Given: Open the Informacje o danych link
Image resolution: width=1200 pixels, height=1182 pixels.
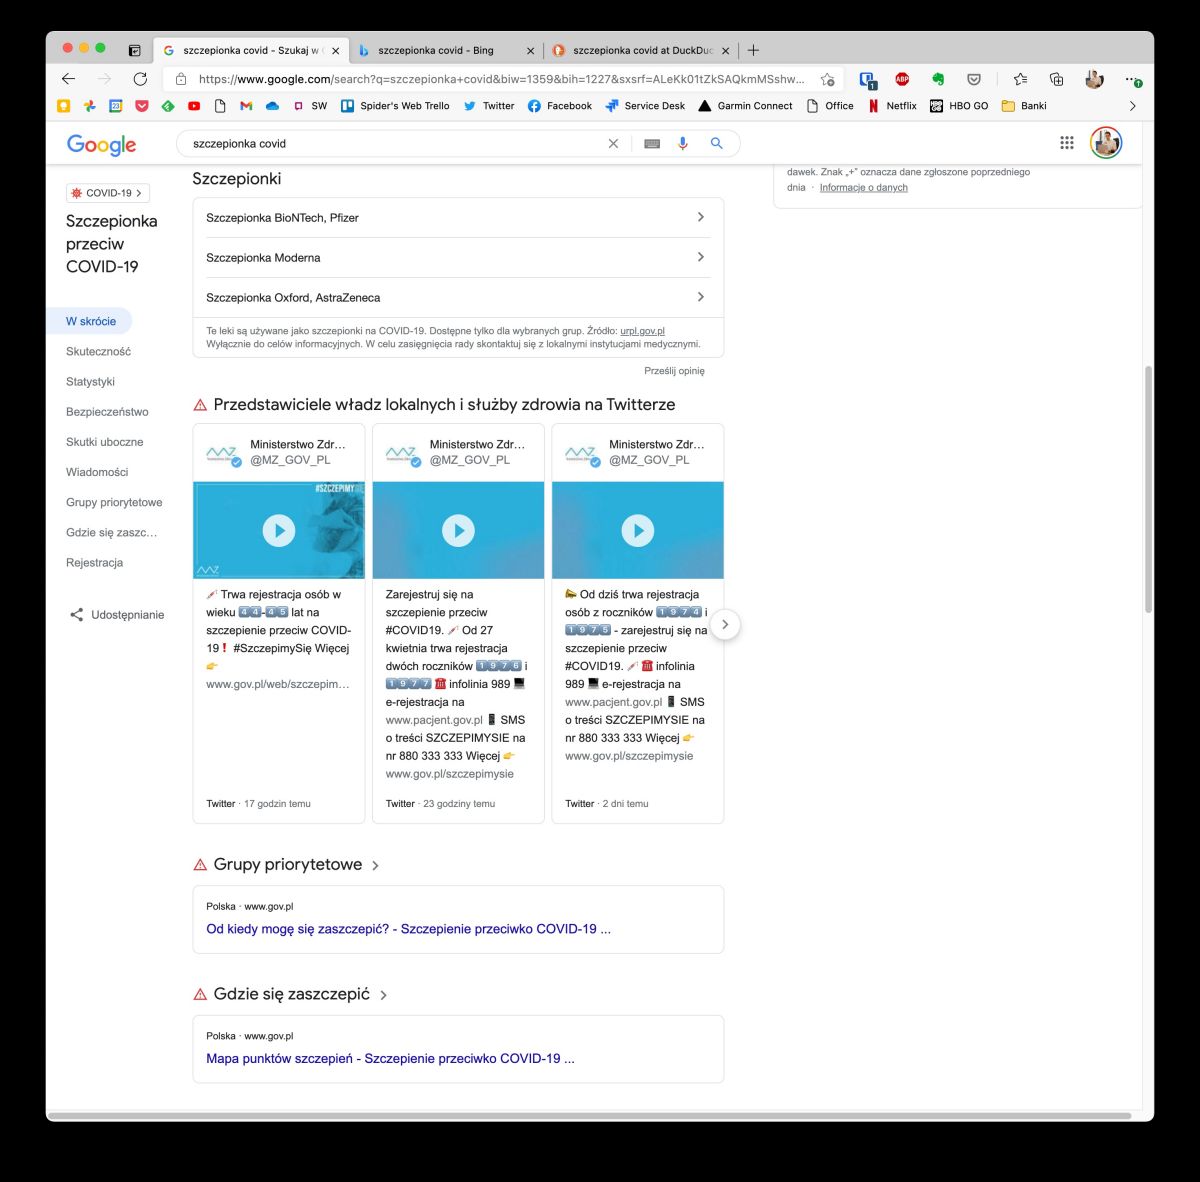Looking at the screenshot, I should [863, 188].
